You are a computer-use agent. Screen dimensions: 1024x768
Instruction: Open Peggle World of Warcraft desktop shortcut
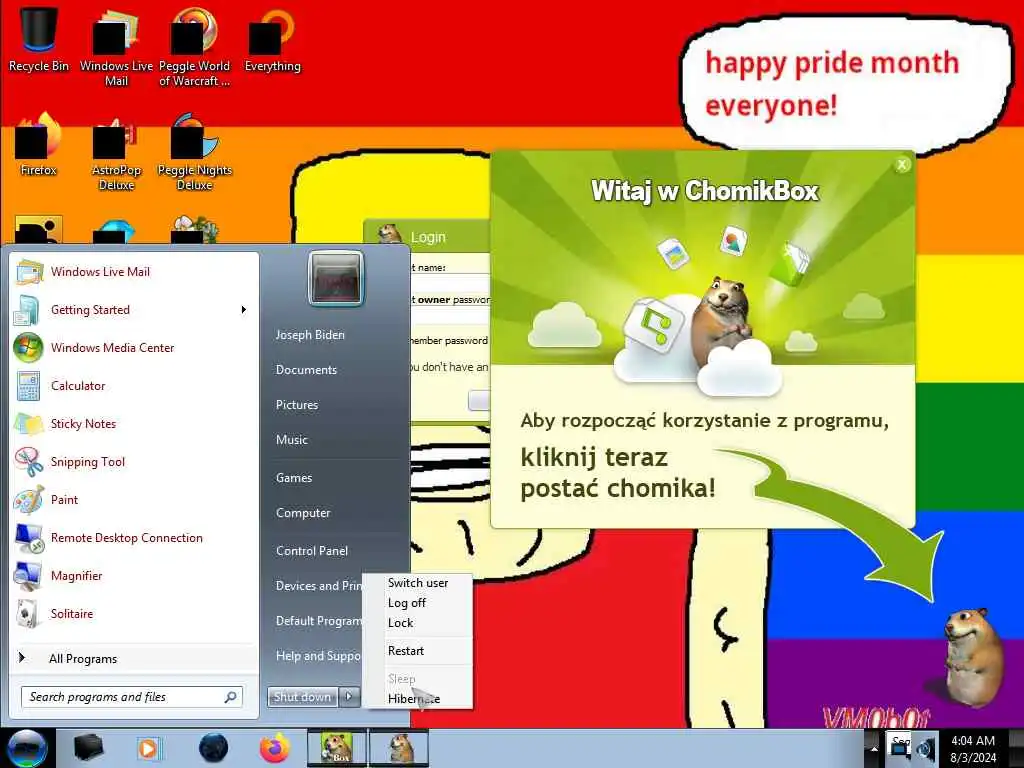(x=194, y=47)
